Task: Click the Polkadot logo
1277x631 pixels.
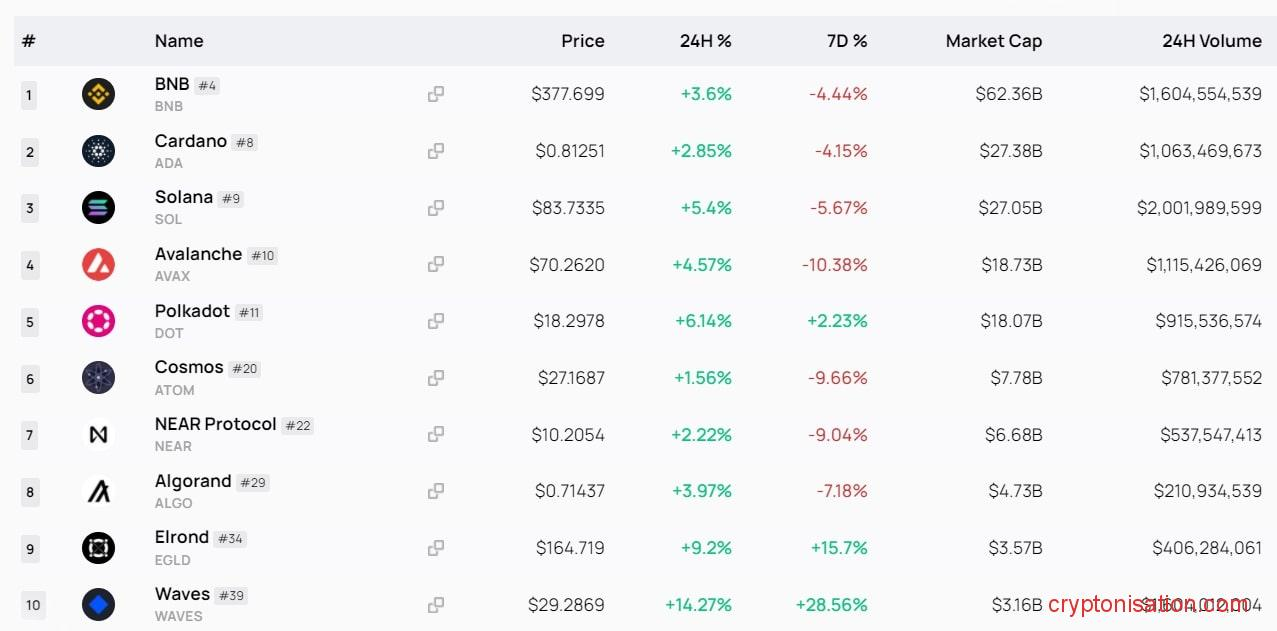Action: pyautogui.click(x=98, y=321)
